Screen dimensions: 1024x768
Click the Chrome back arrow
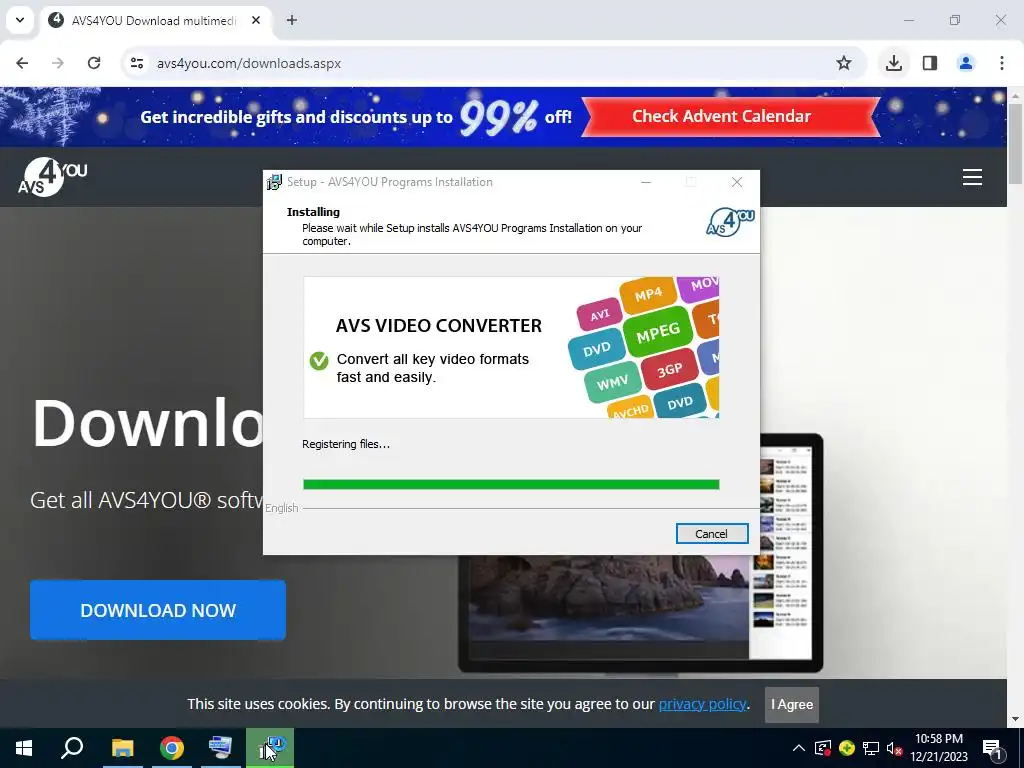tap(22, 63)
